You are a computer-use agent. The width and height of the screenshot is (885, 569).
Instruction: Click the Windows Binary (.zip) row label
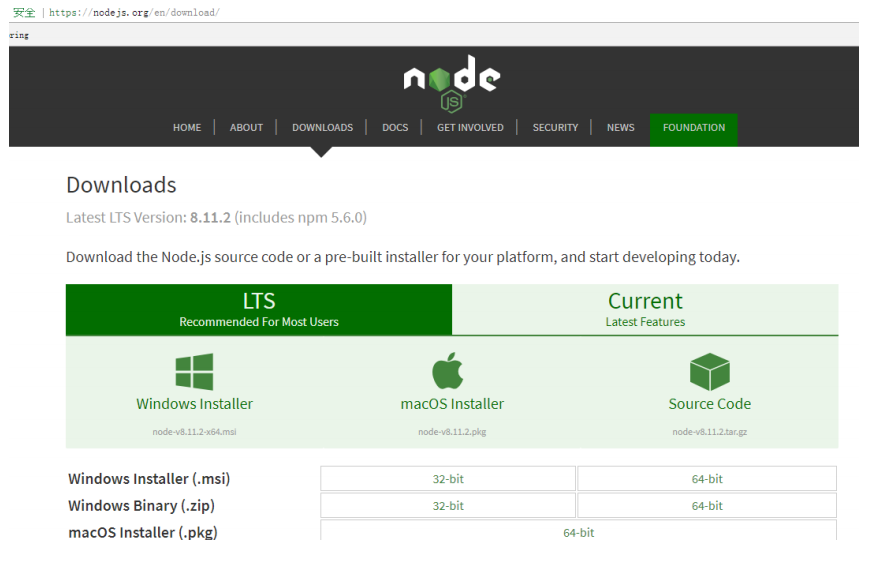click(142, 506)
